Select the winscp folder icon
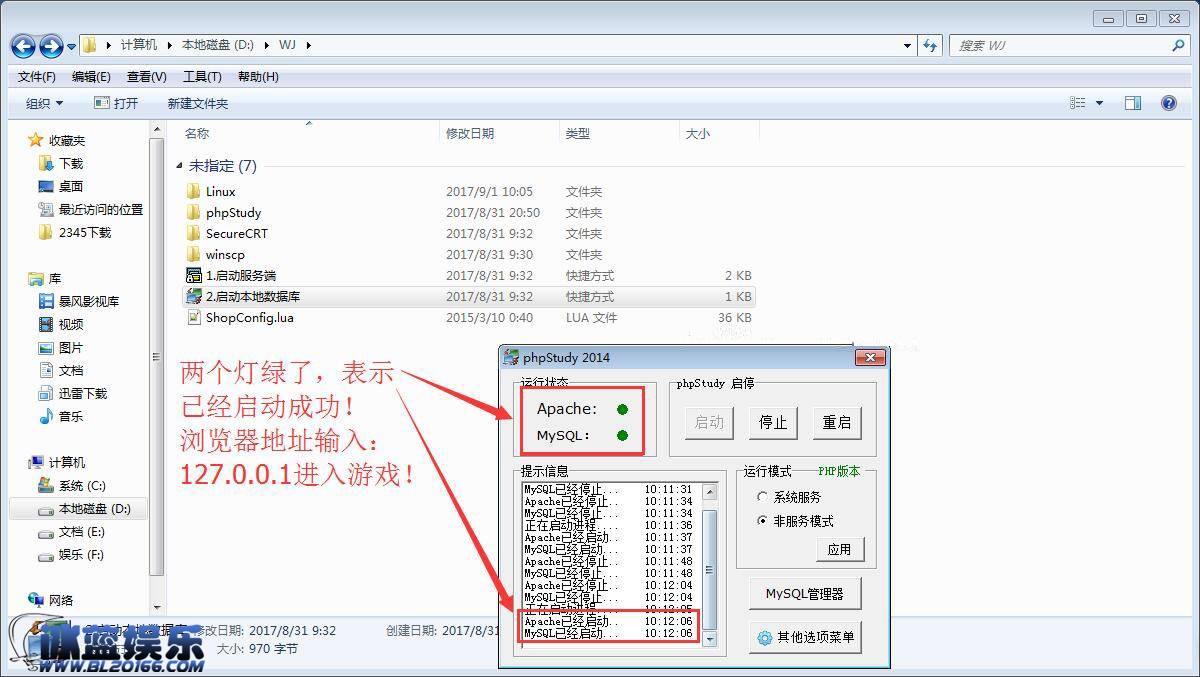Viewport: 1200px width, 677px height. [x=194, y=254]
